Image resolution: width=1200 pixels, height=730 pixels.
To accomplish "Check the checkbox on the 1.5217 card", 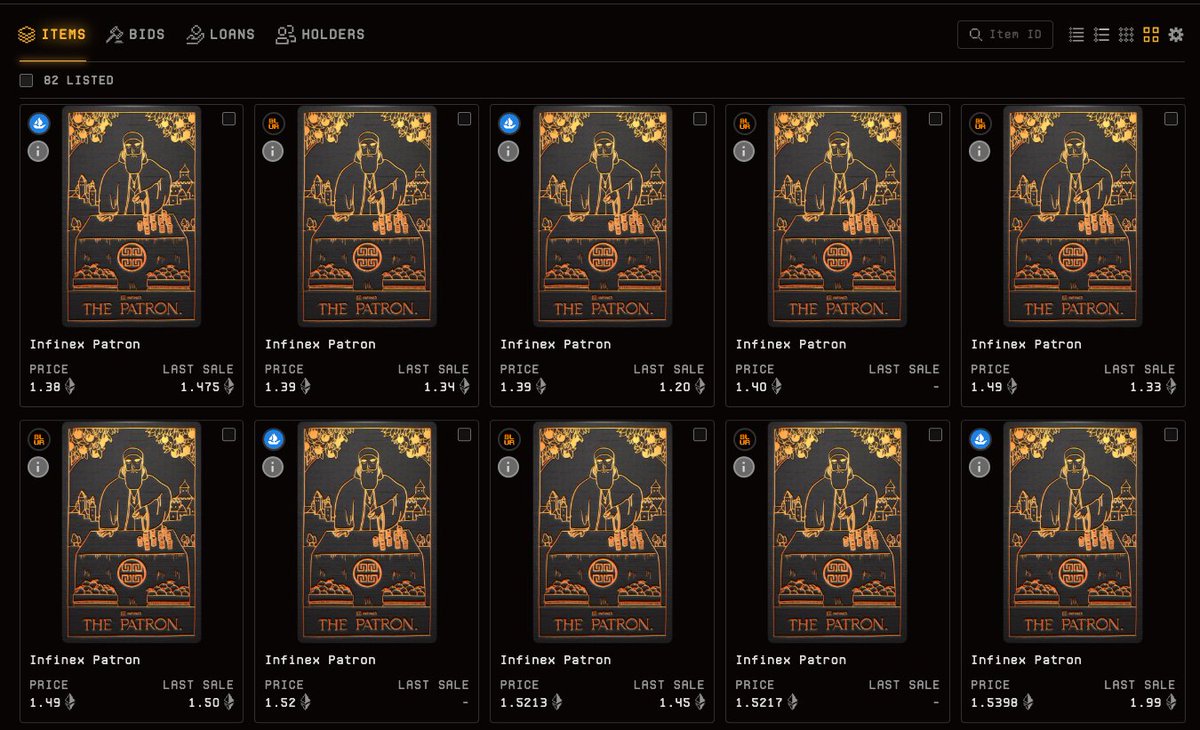I will [x=935, y=434].
